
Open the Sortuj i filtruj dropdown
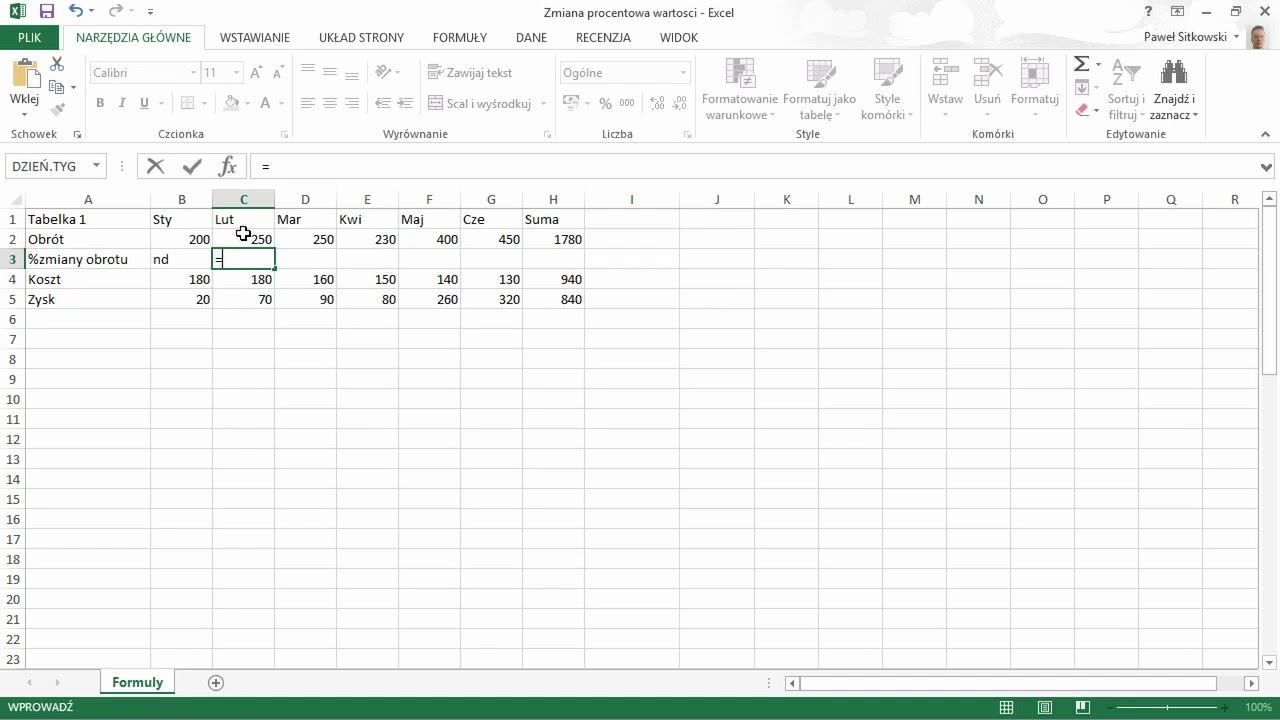point(1126,88)
